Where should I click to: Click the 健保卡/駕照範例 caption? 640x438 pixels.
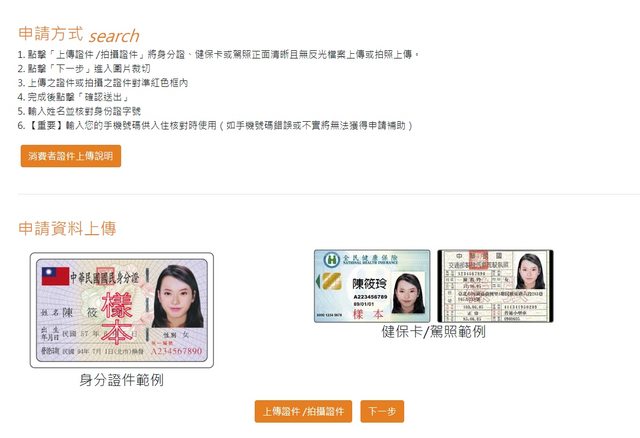pos(433,331)
